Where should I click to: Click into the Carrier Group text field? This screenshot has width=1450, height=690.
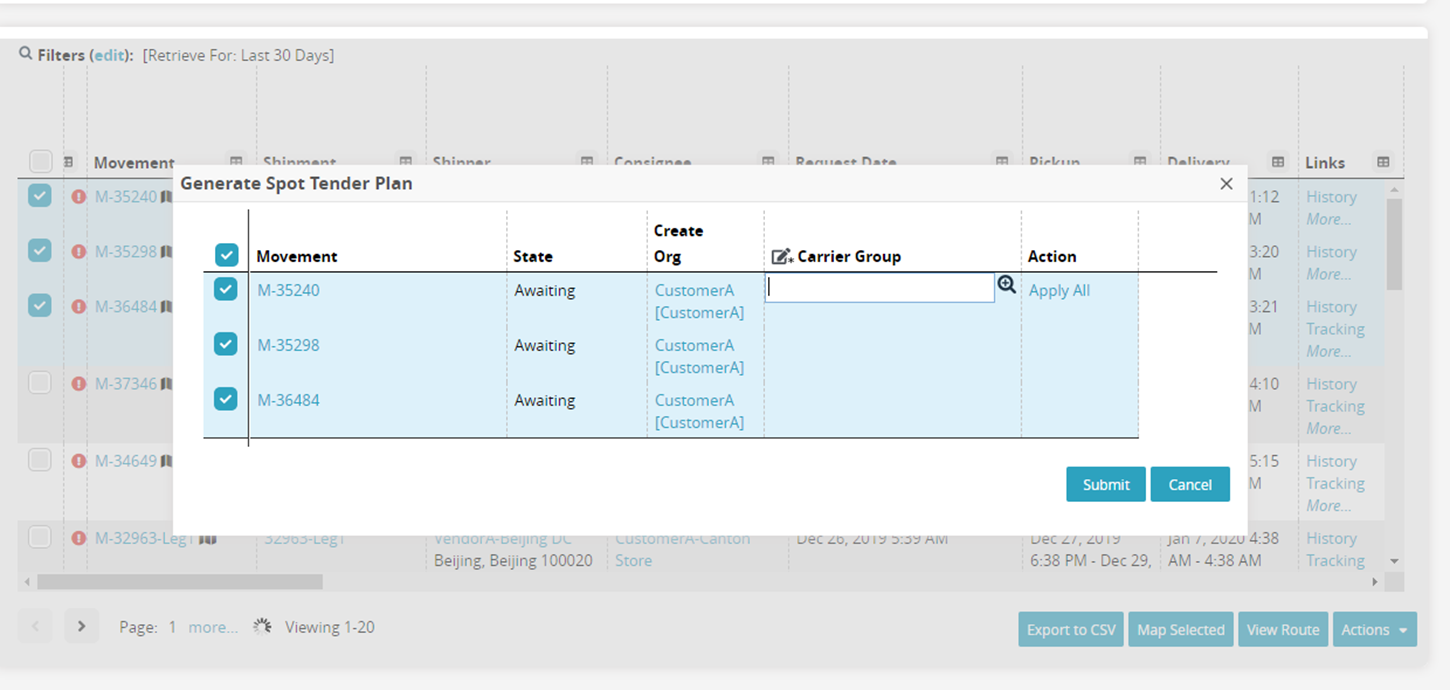(879, 288)
